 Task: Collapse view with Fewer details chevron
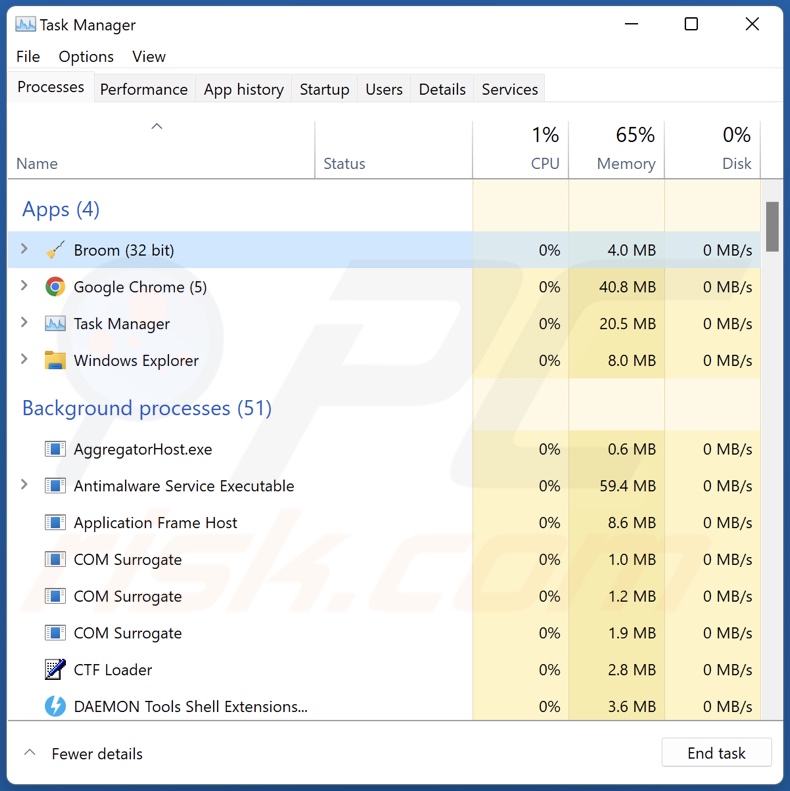[30, 753]
